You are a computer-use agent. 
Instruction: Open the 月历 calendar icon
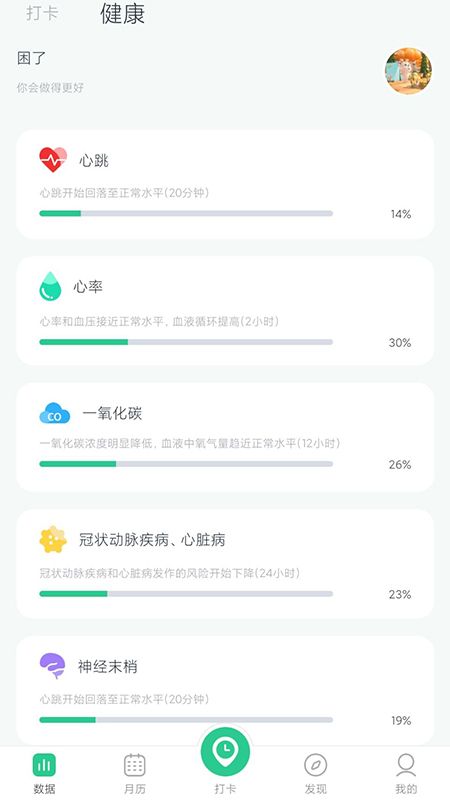point(135,765)
